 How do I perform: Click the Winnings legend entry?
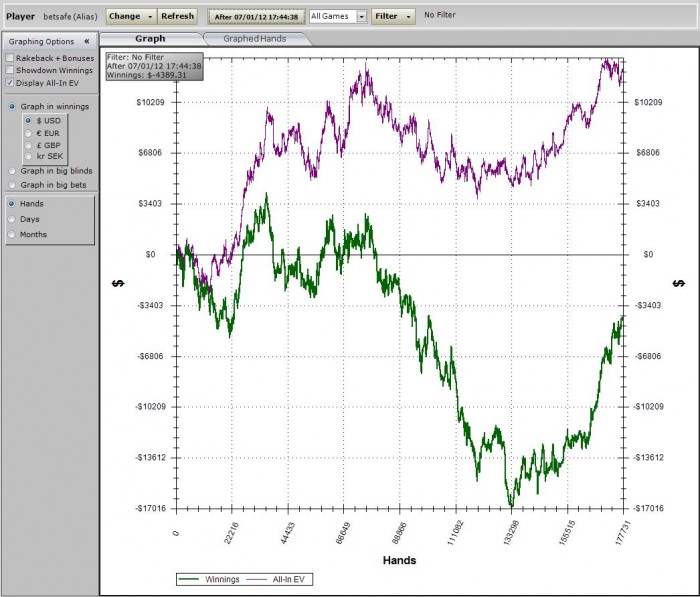point(209,579)
